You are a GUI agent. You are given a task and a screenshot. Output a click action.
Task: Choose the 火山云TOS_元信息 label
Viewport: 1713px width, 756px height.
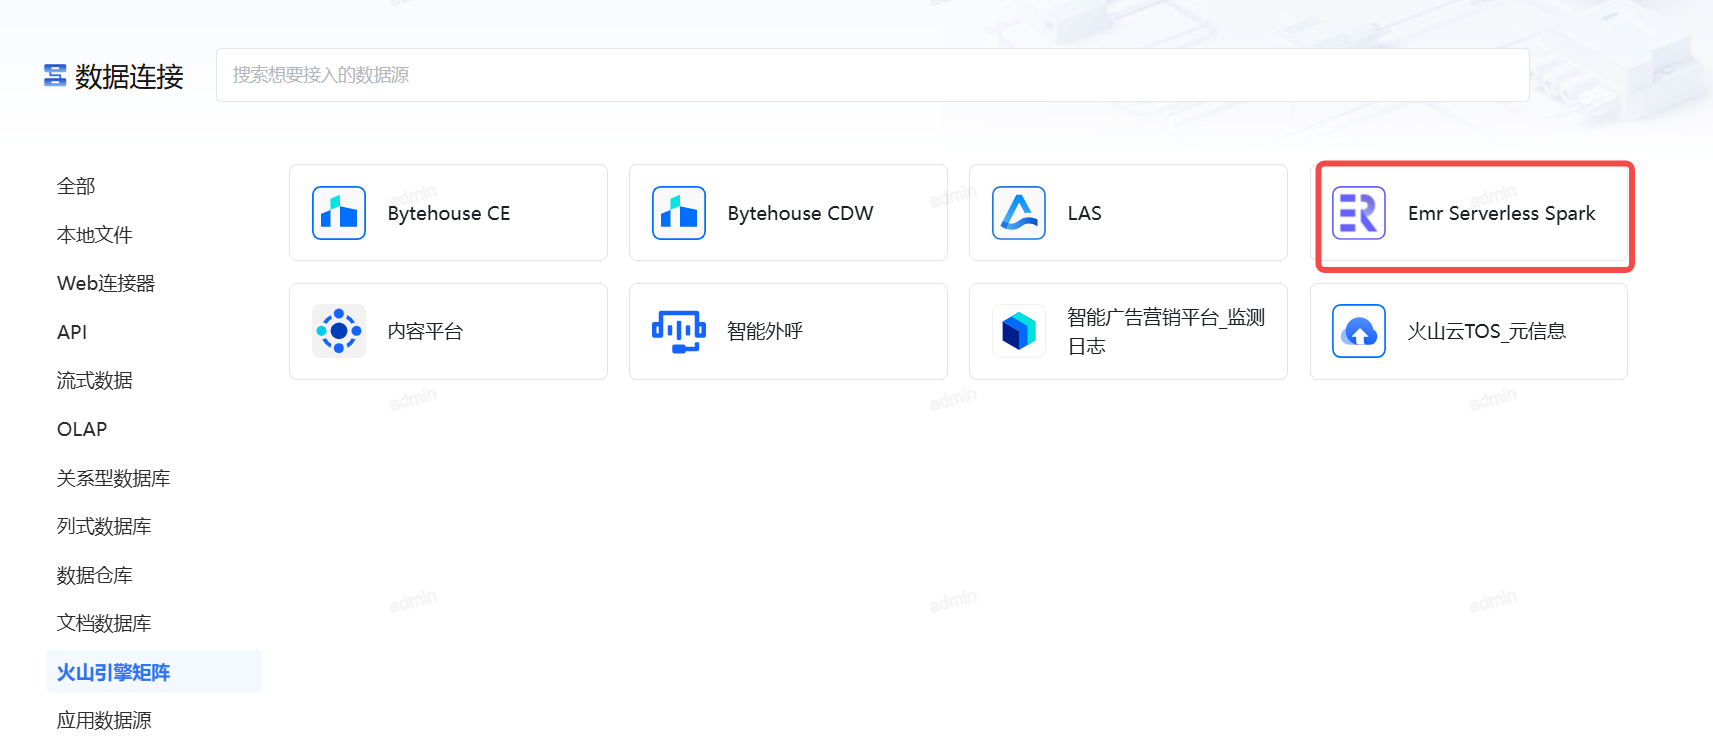pyautogui.click(x=1487, y=331)
